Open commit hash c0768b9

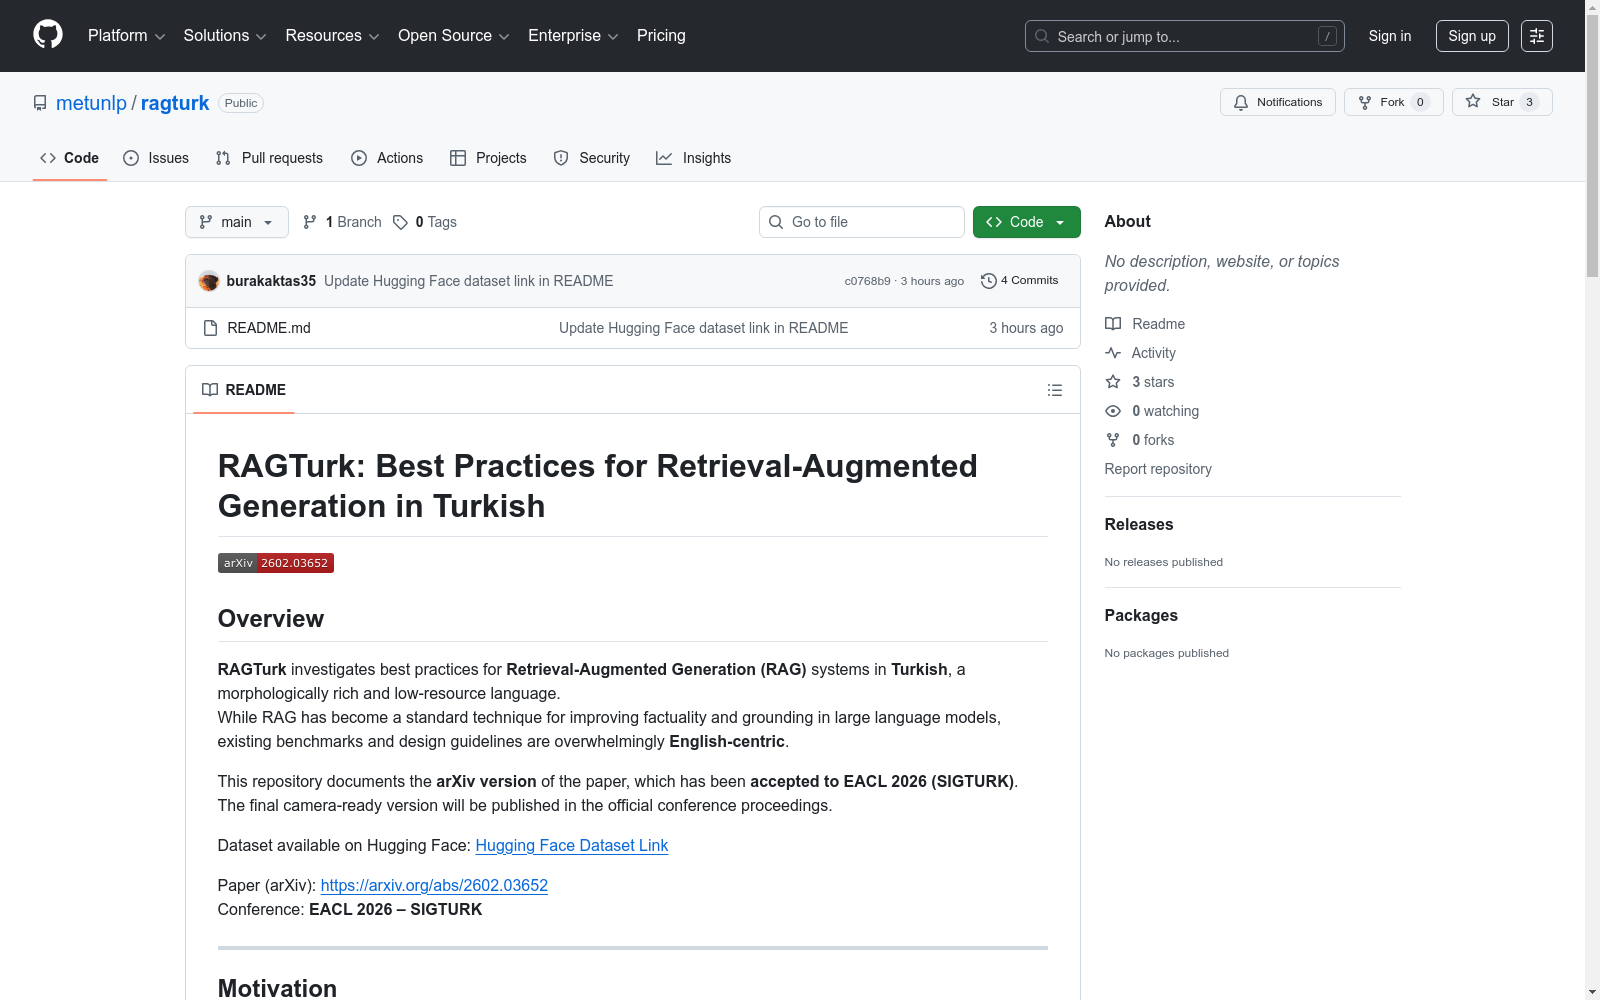(x=867, y=281)
